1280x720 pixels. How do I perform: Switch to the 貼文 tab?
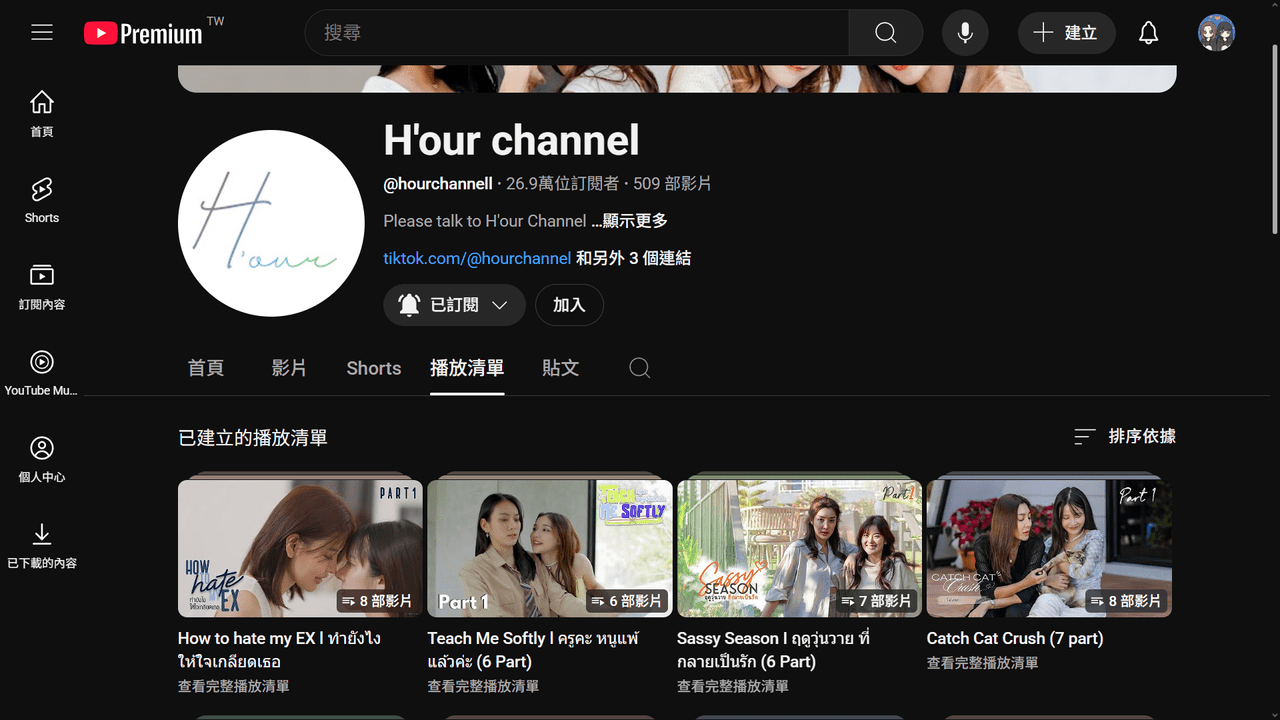(560, 368)
